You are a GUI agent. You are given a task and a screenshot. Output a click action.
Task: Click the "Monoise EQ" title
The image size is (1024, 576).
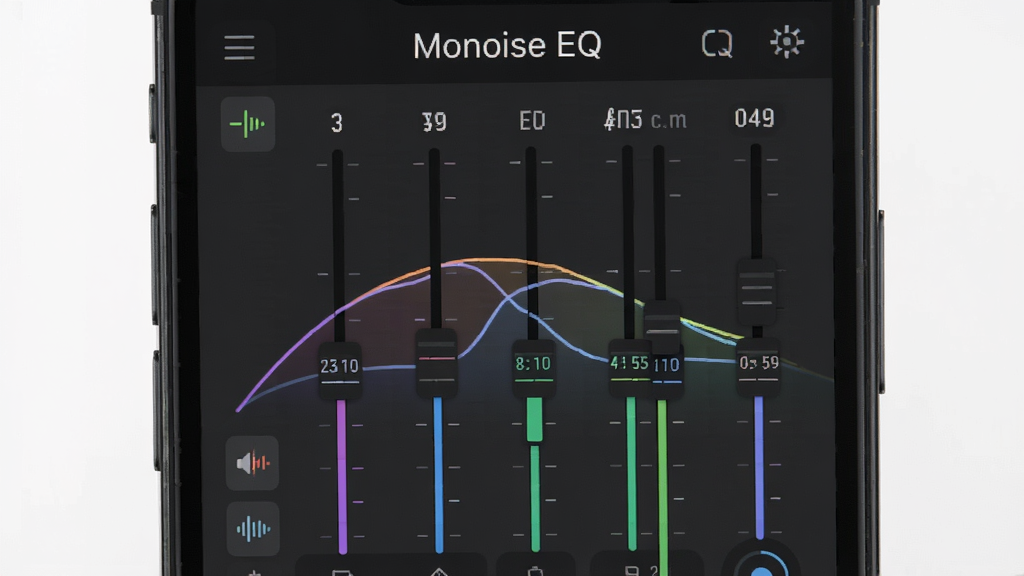click(507, 46)
